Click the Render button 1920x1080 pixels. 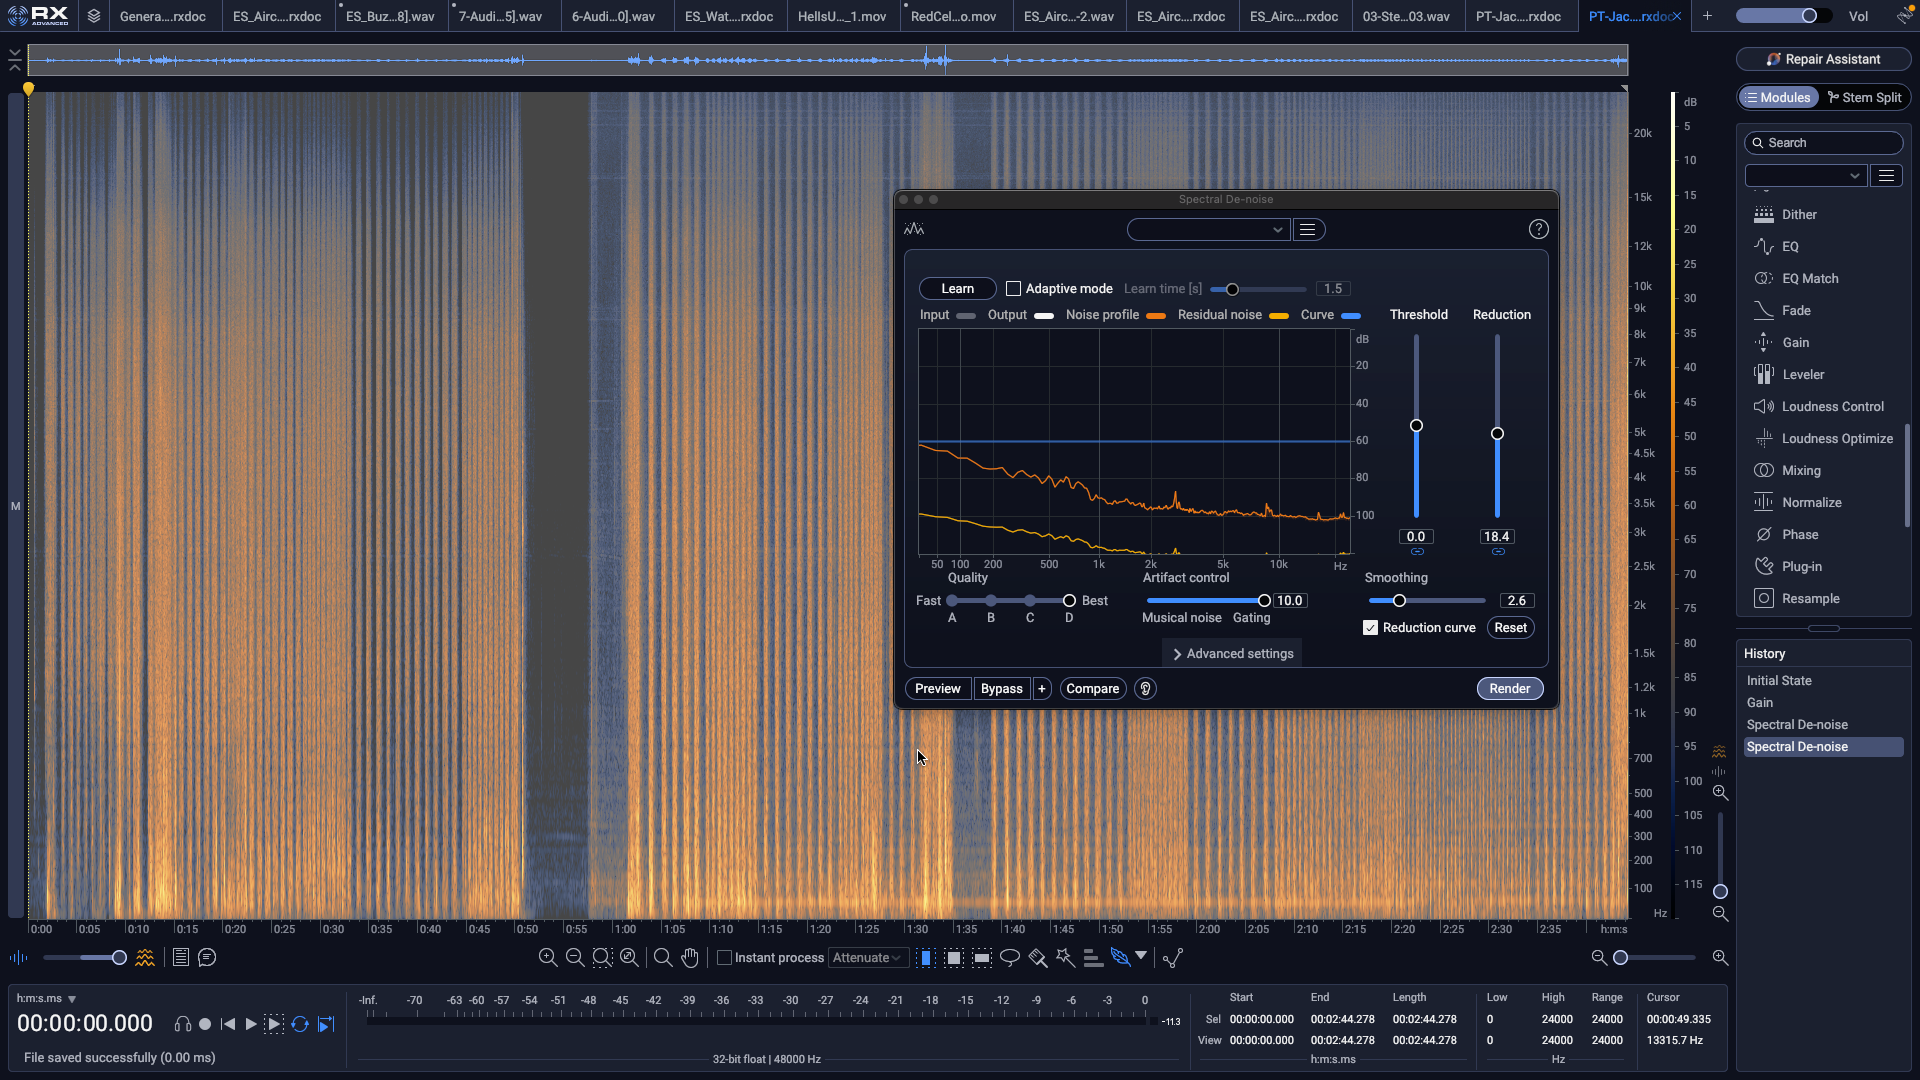(x=1509, y=689)
